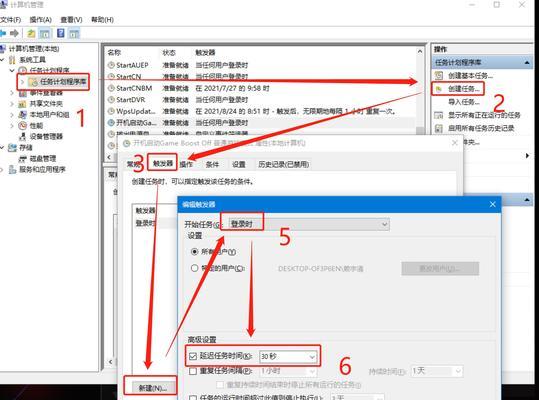Select the 特定的用户 radio button
The height and width of the screenshot is (400, 539).
[x=194, y=268]
